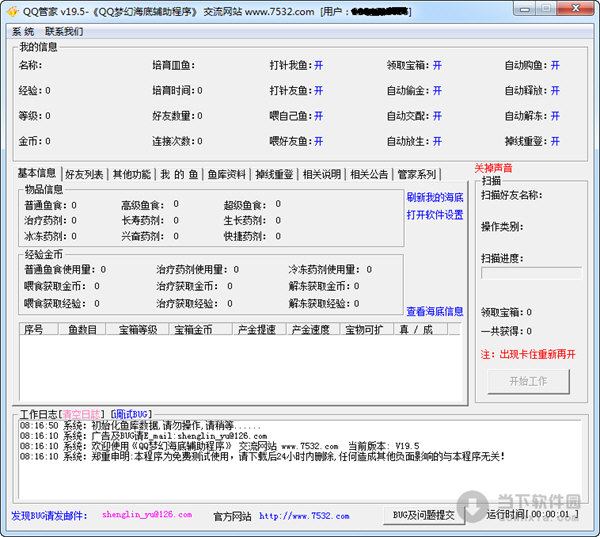Open the http://www.7532.com official site link
Viewport: 600px width, 537px height.
pos(304,516)
